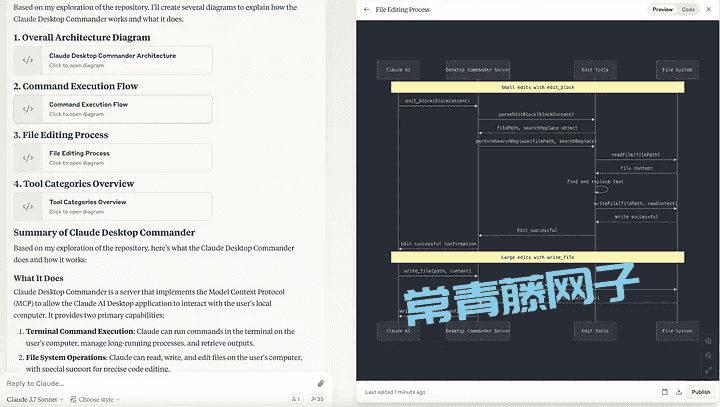Click the 'Small edits with edit_block' note
Screen dimensions: 720x407
click(537, 87)
